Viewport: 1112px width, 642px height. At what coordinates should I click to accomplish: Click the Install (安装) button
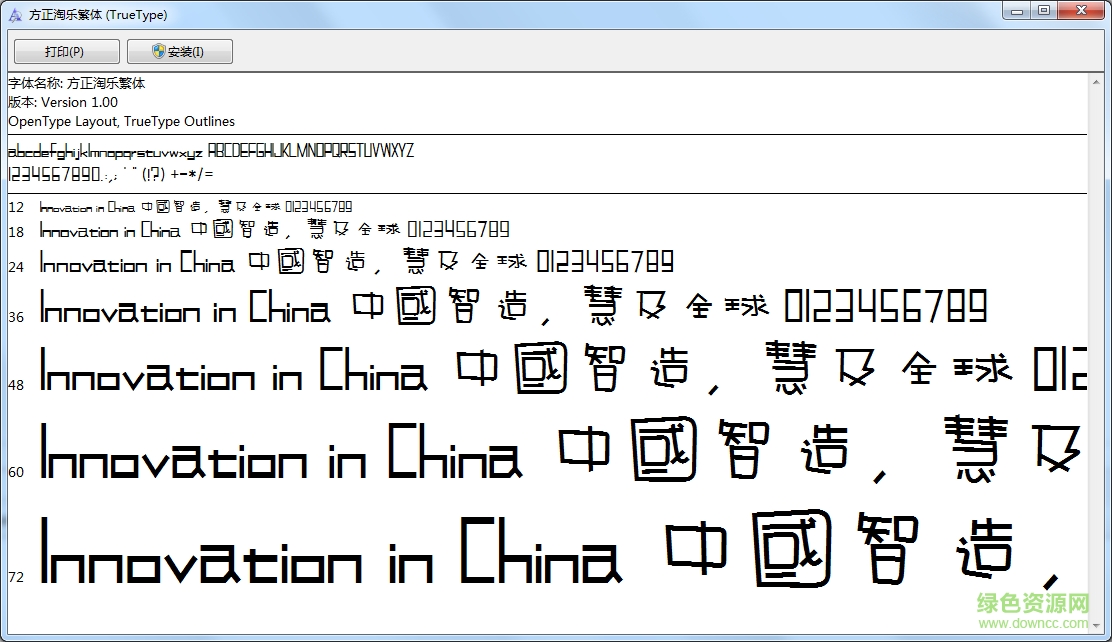[179, 52]
